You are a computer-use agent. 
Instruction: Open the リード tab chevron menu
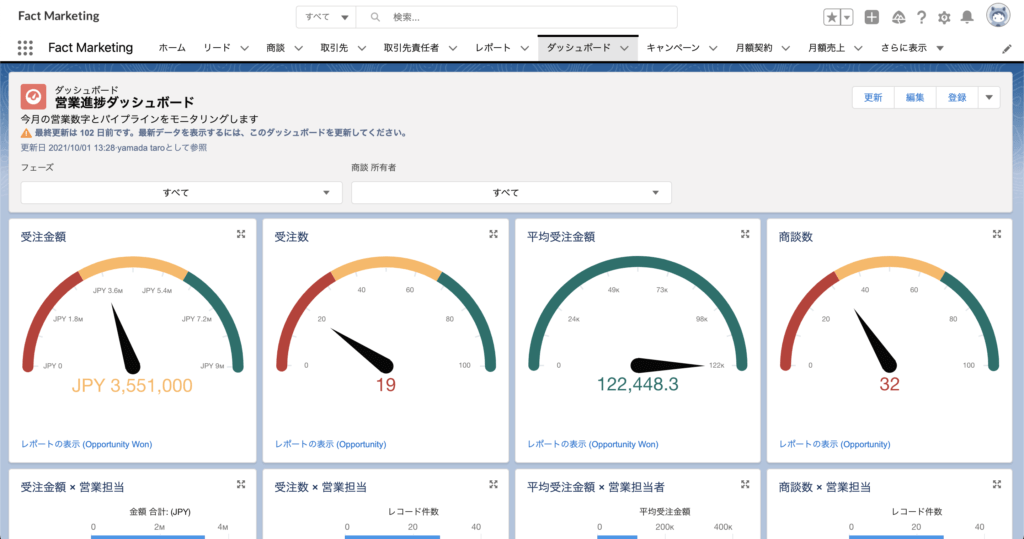(x=244, y=48)
